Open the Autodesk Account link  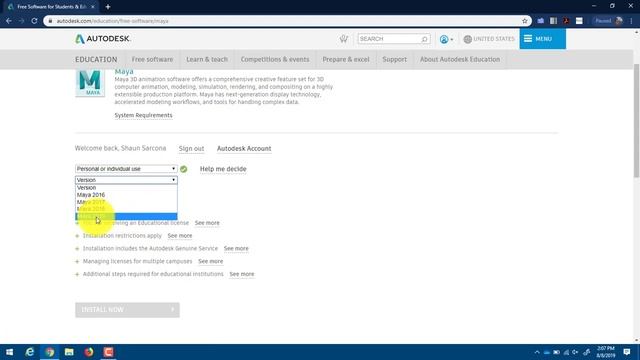point(244,149)
